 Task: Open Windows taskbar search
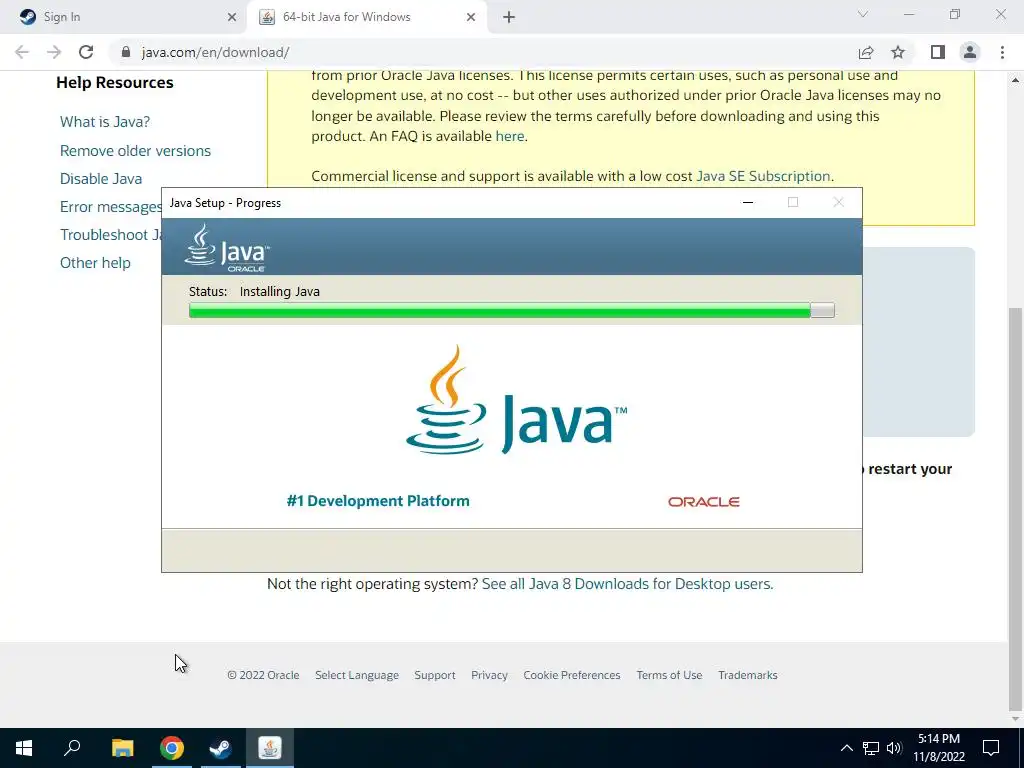[x=72, y=748]
